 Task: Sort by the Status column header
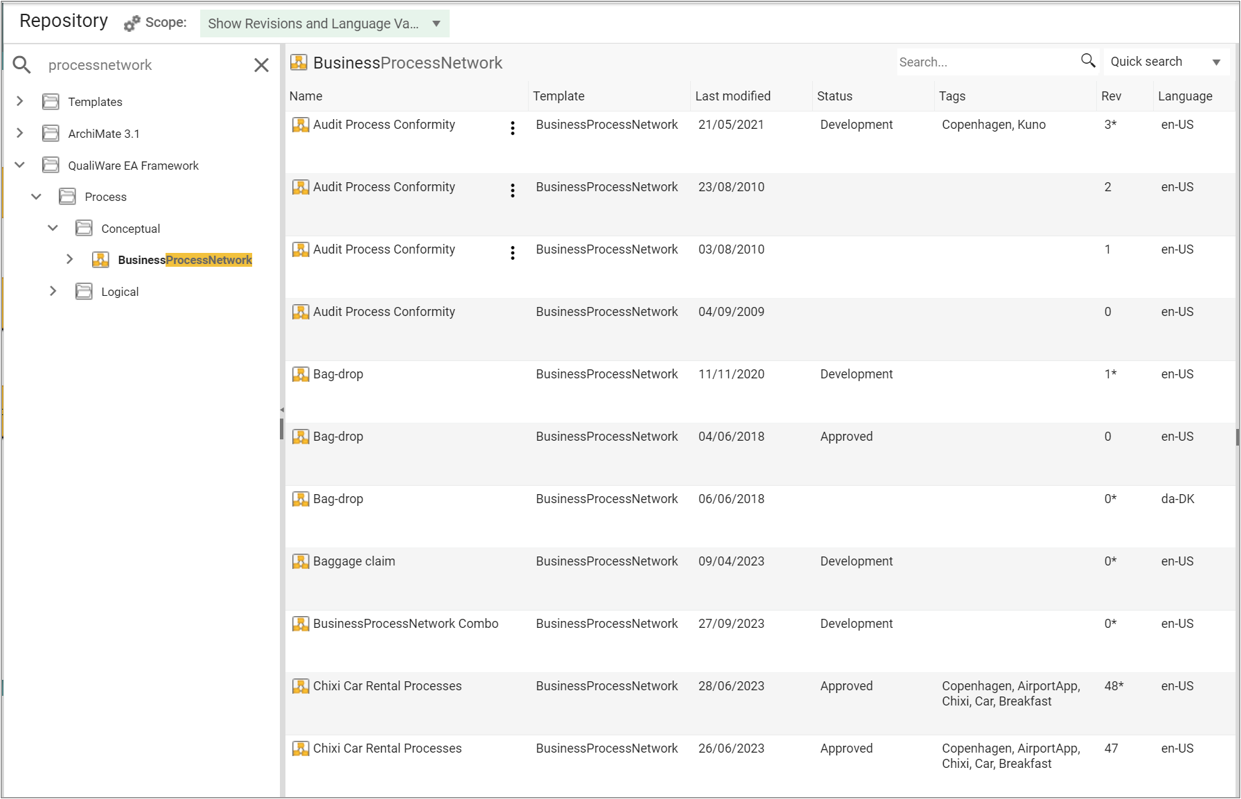point(835,96)
